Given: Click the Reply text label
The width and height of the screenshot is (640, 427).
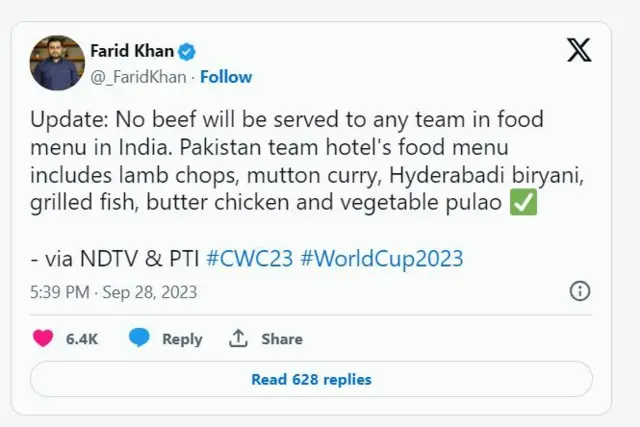Looking at the screenshot, I should coord(182,339).
